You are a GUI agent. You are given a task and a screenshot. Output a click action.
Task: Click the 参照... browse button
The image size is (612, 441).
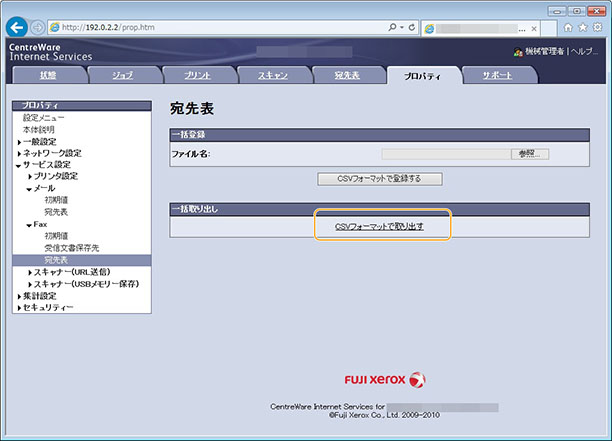click(x=530, y=154)
